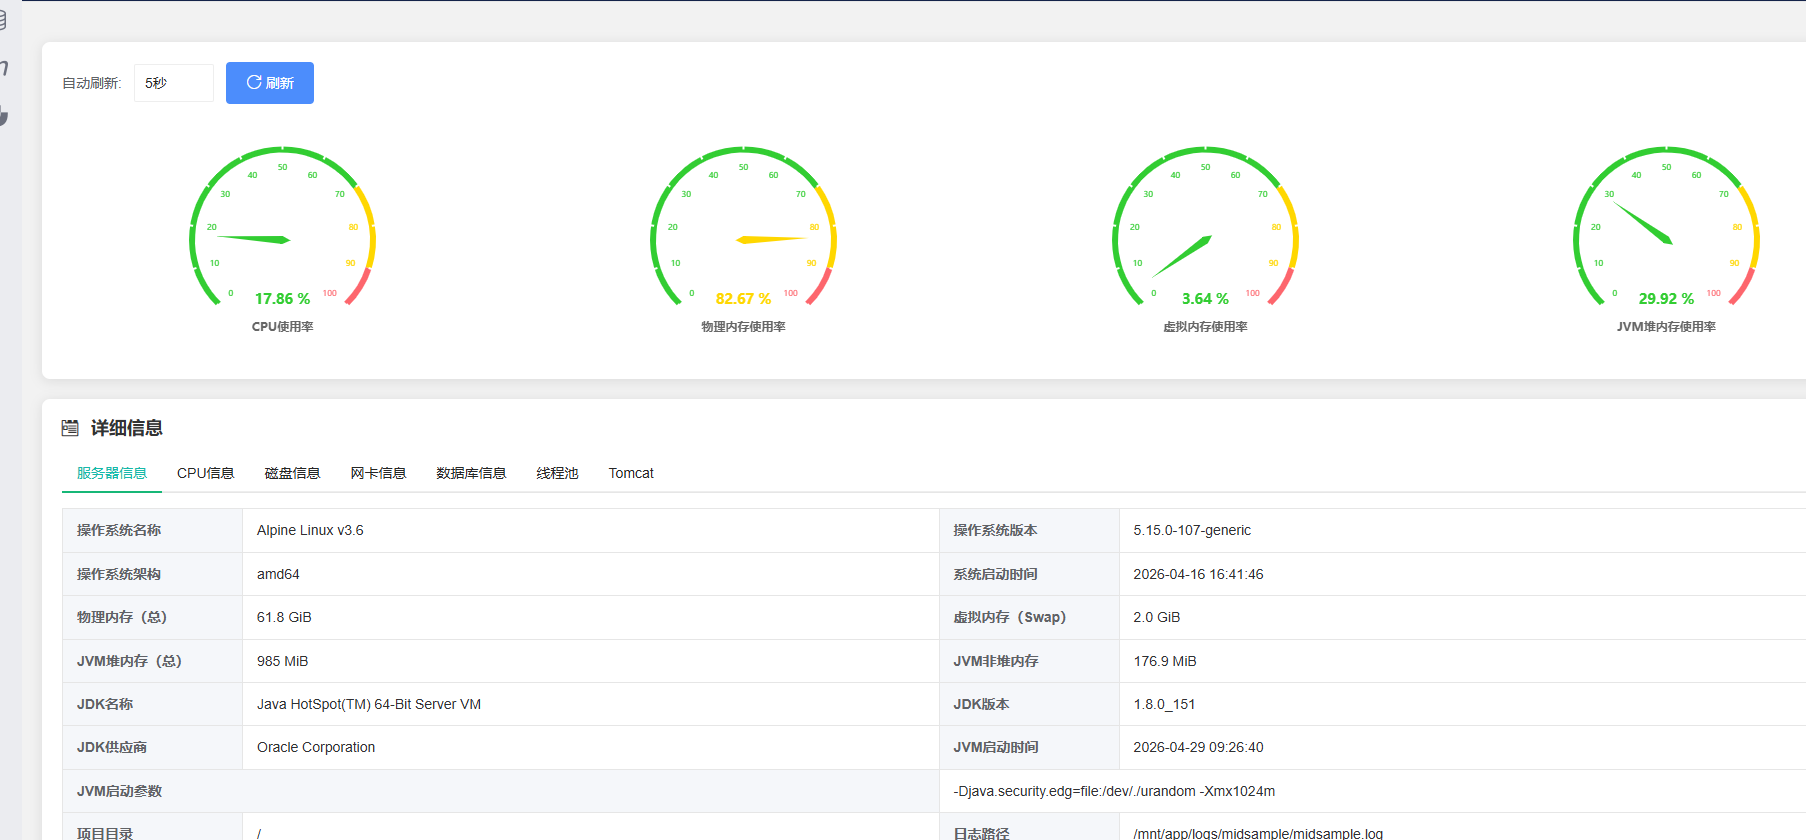Click the database icon in left sidebar
This screenshot has height=840, width=1806.
coord(3,20)
